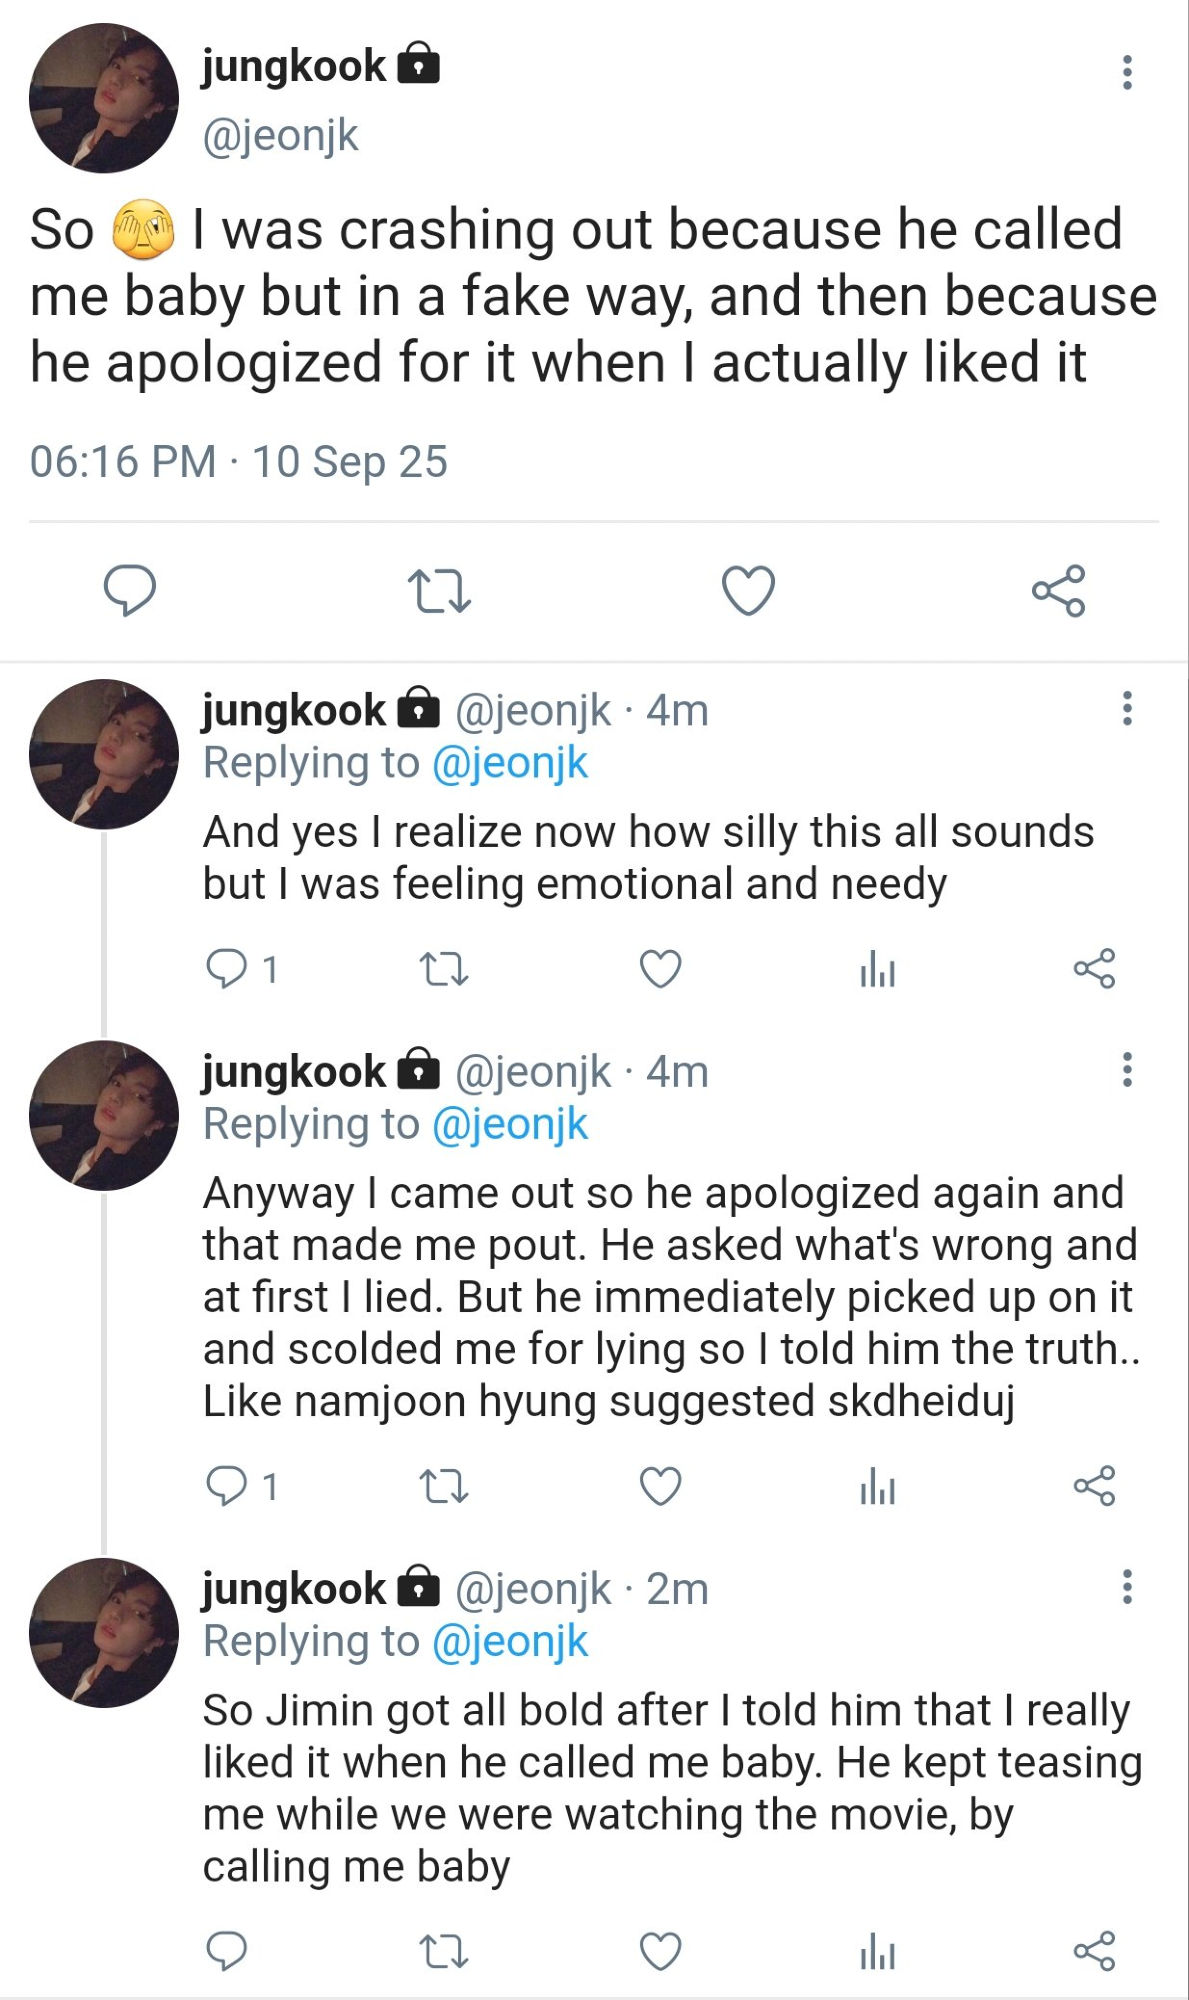
Task: Like the 'emotional and needy' reply
Action: [x=660, y=969]
